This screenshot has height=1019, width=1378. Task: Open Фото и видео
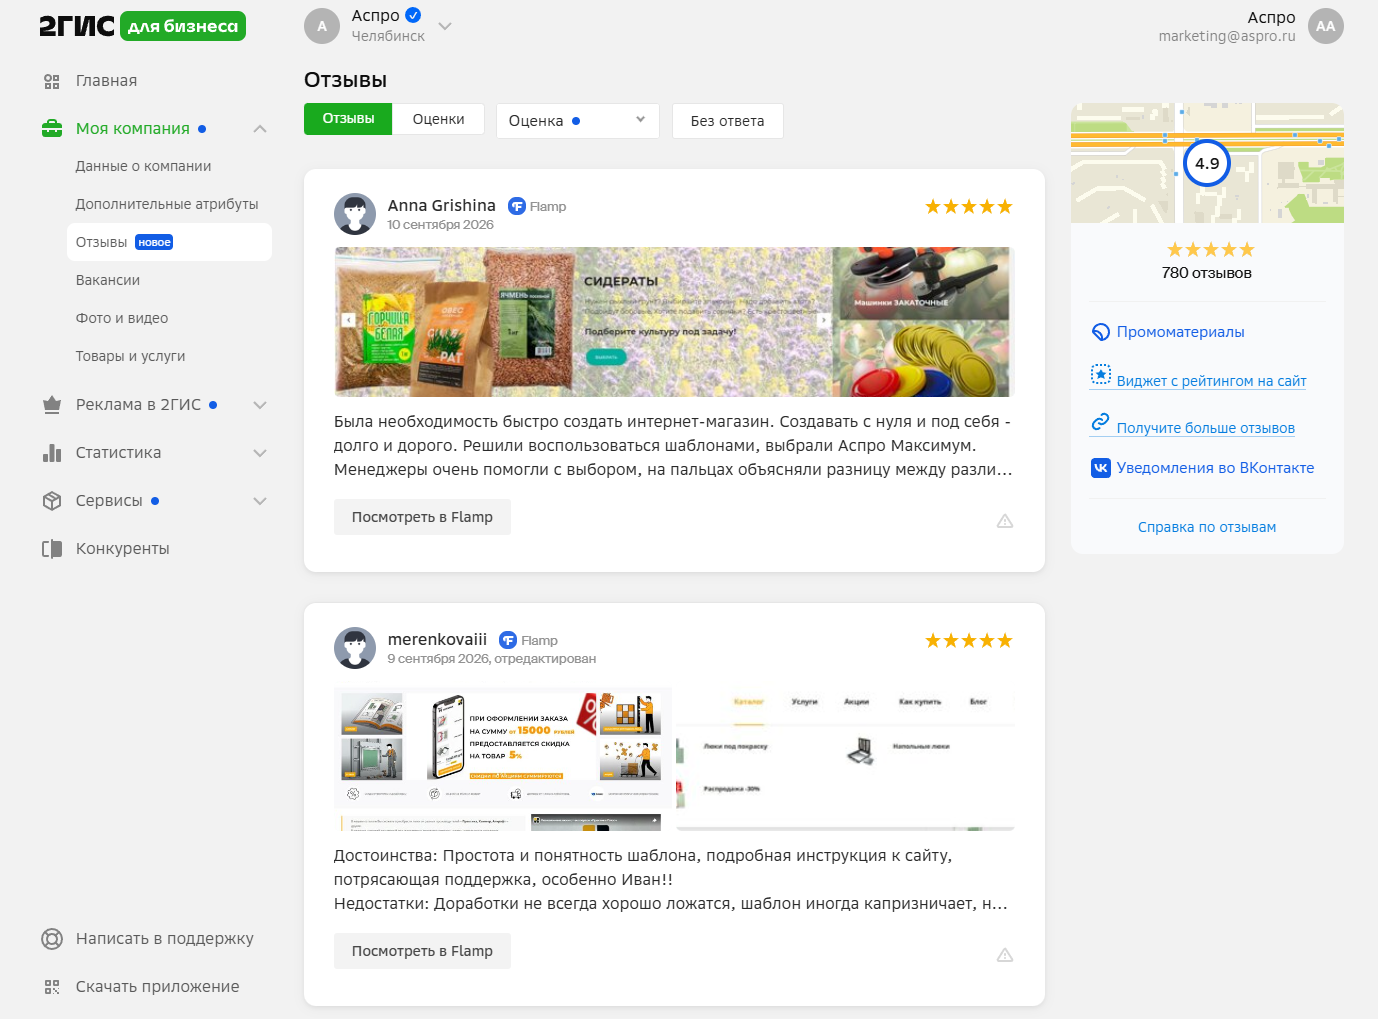[122, 318]
